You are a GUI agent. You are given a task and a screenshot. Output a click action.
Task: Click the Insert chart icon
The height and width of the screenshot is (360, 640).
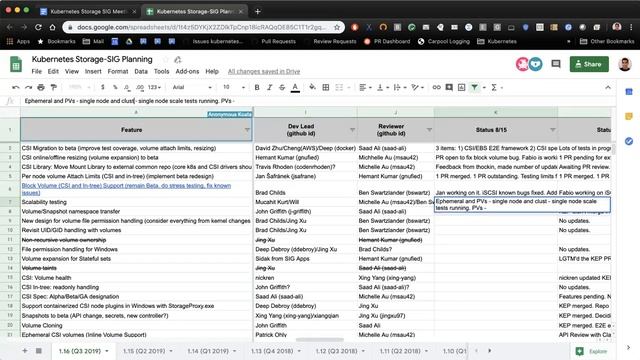tap(462, 87)
